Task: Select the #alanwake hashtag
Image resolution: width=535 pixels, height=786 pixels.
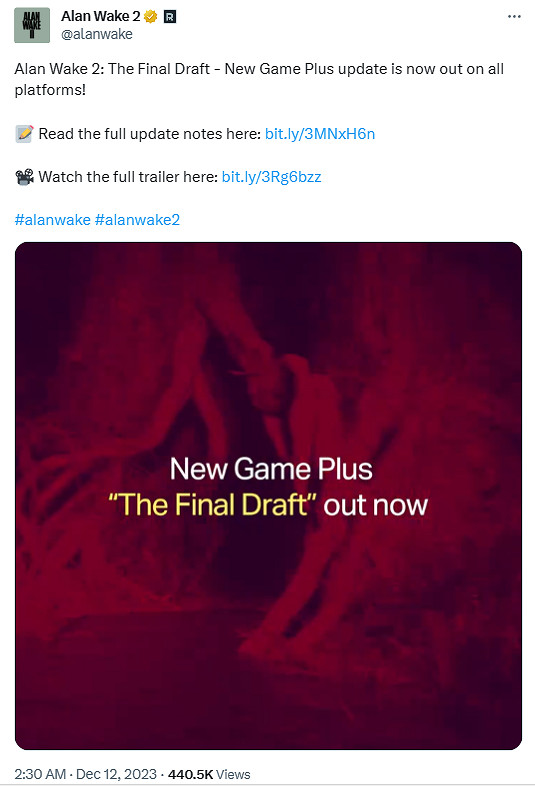Action: pyautogui.click(x=53, y=220)
